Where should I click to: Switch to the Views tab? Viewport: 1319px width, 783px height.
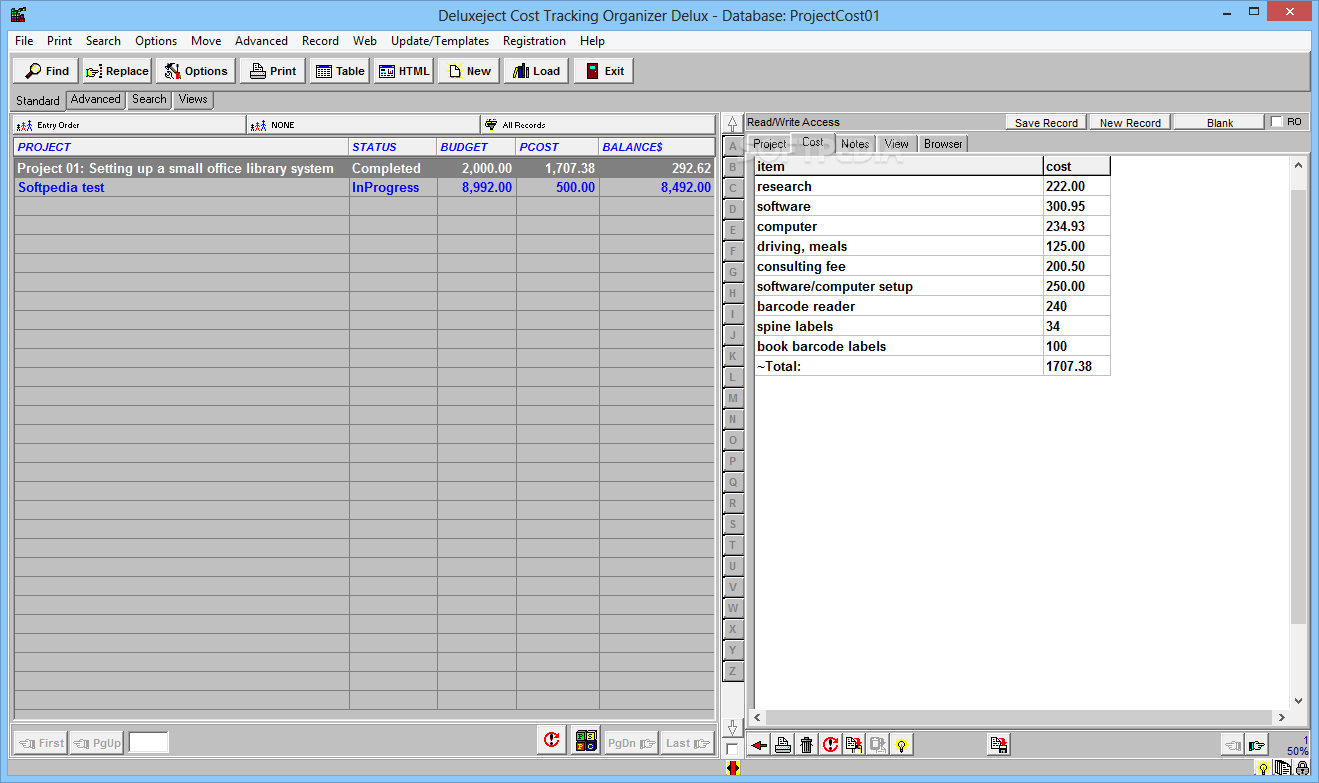193,99
